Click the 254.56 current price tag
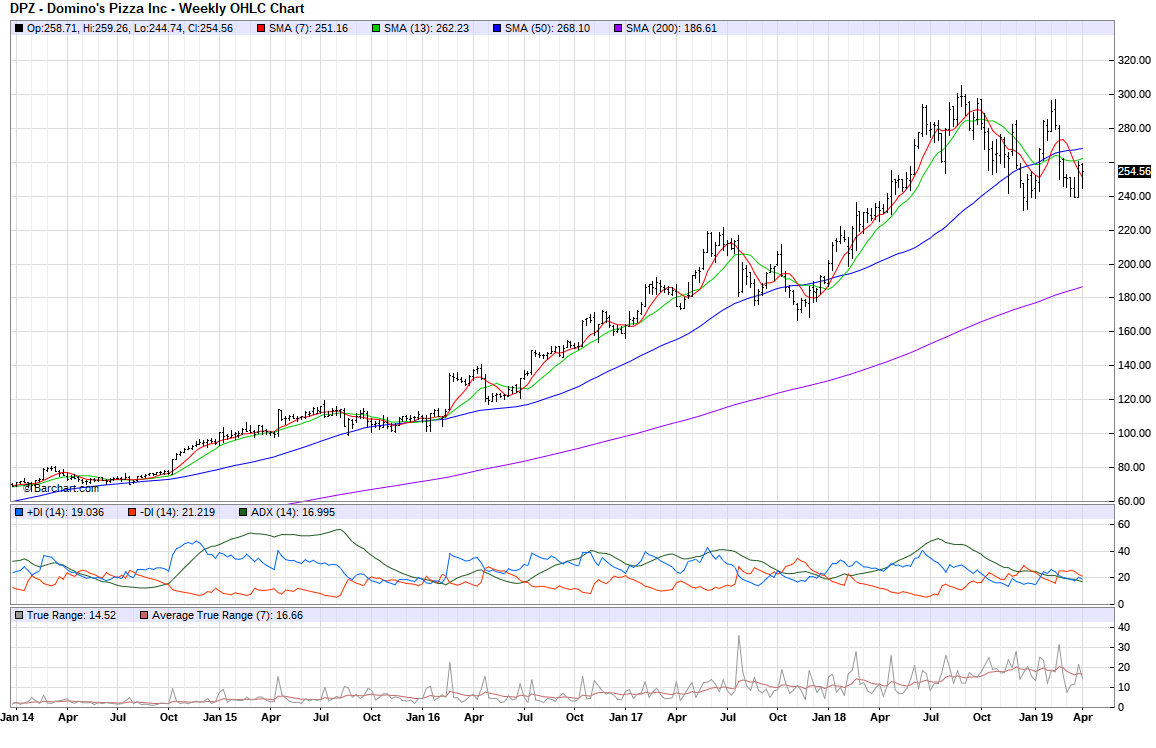 tap(1135, 171)
